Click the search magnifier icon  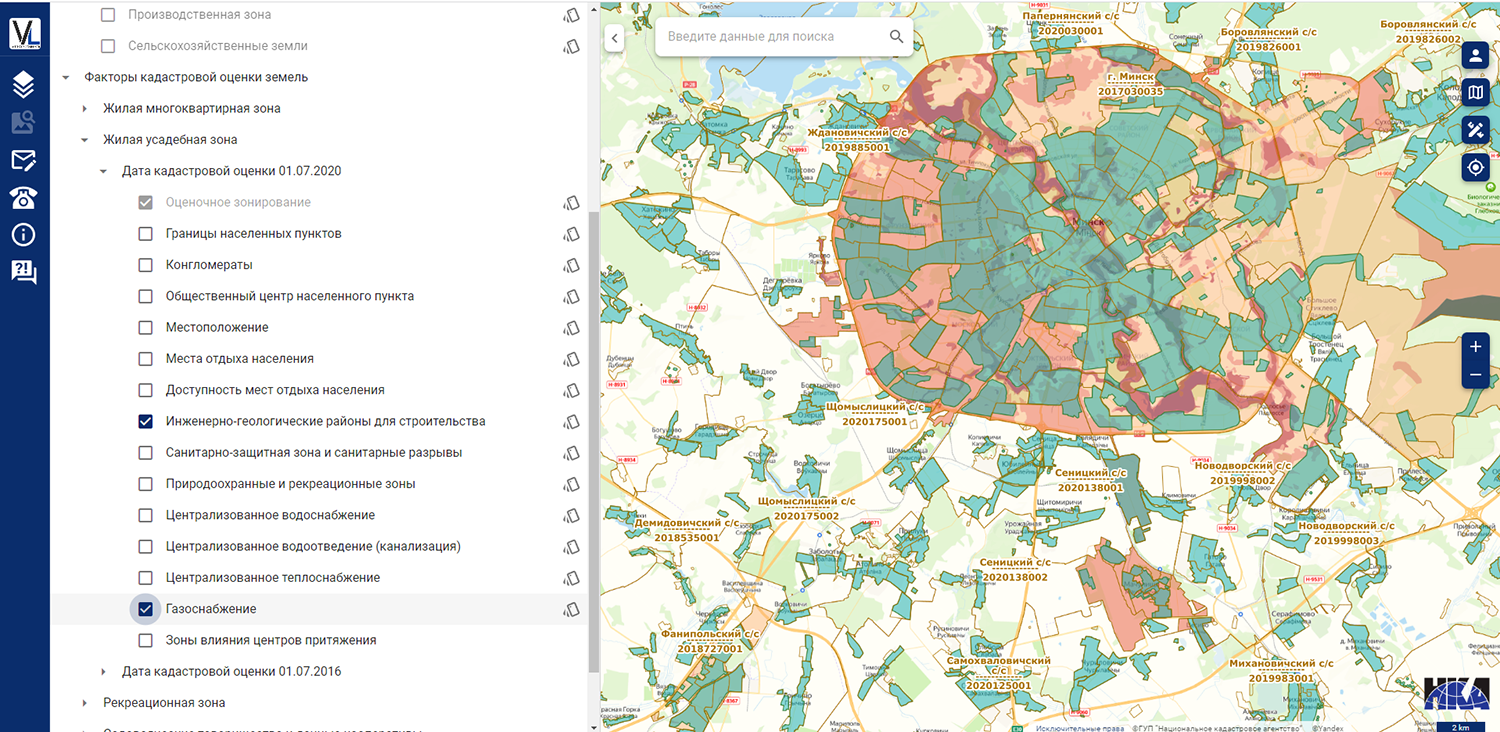tap(896, 37)
